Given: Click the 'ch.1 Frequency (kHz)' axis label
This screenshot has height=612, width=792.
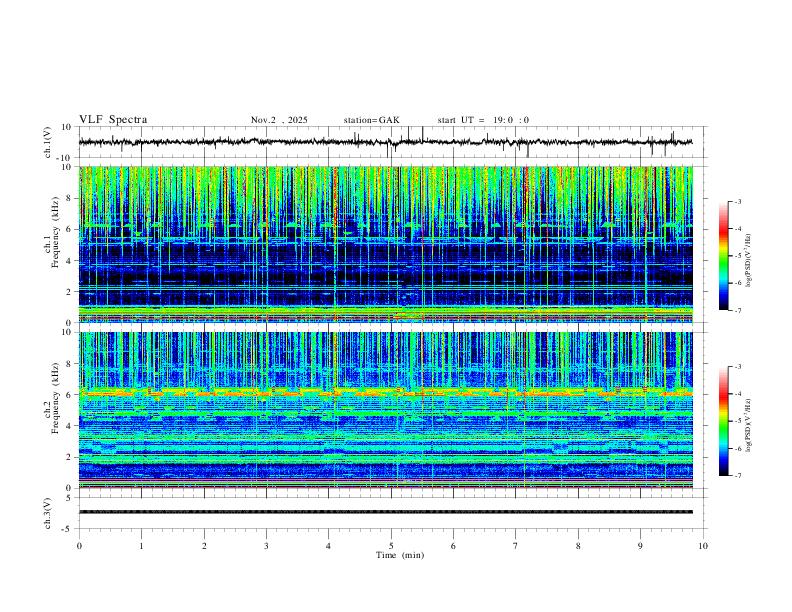Looking at the screenshot, I should pyautogui.click(x=52, y=231).
